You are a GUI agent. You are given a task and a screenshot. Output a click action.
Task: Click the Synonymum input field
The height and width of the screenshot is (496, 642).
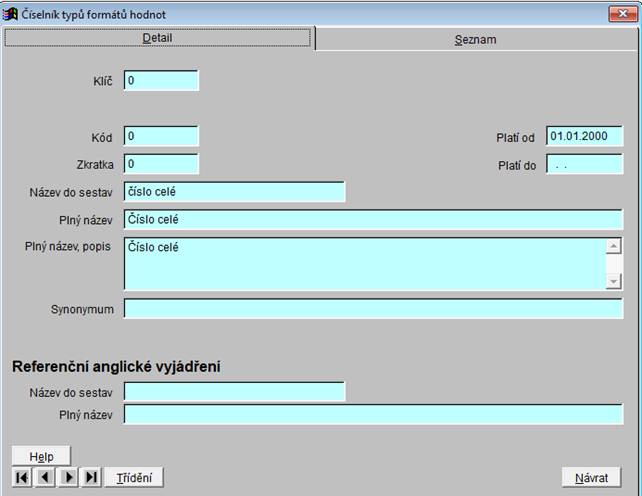coord(373,309)
